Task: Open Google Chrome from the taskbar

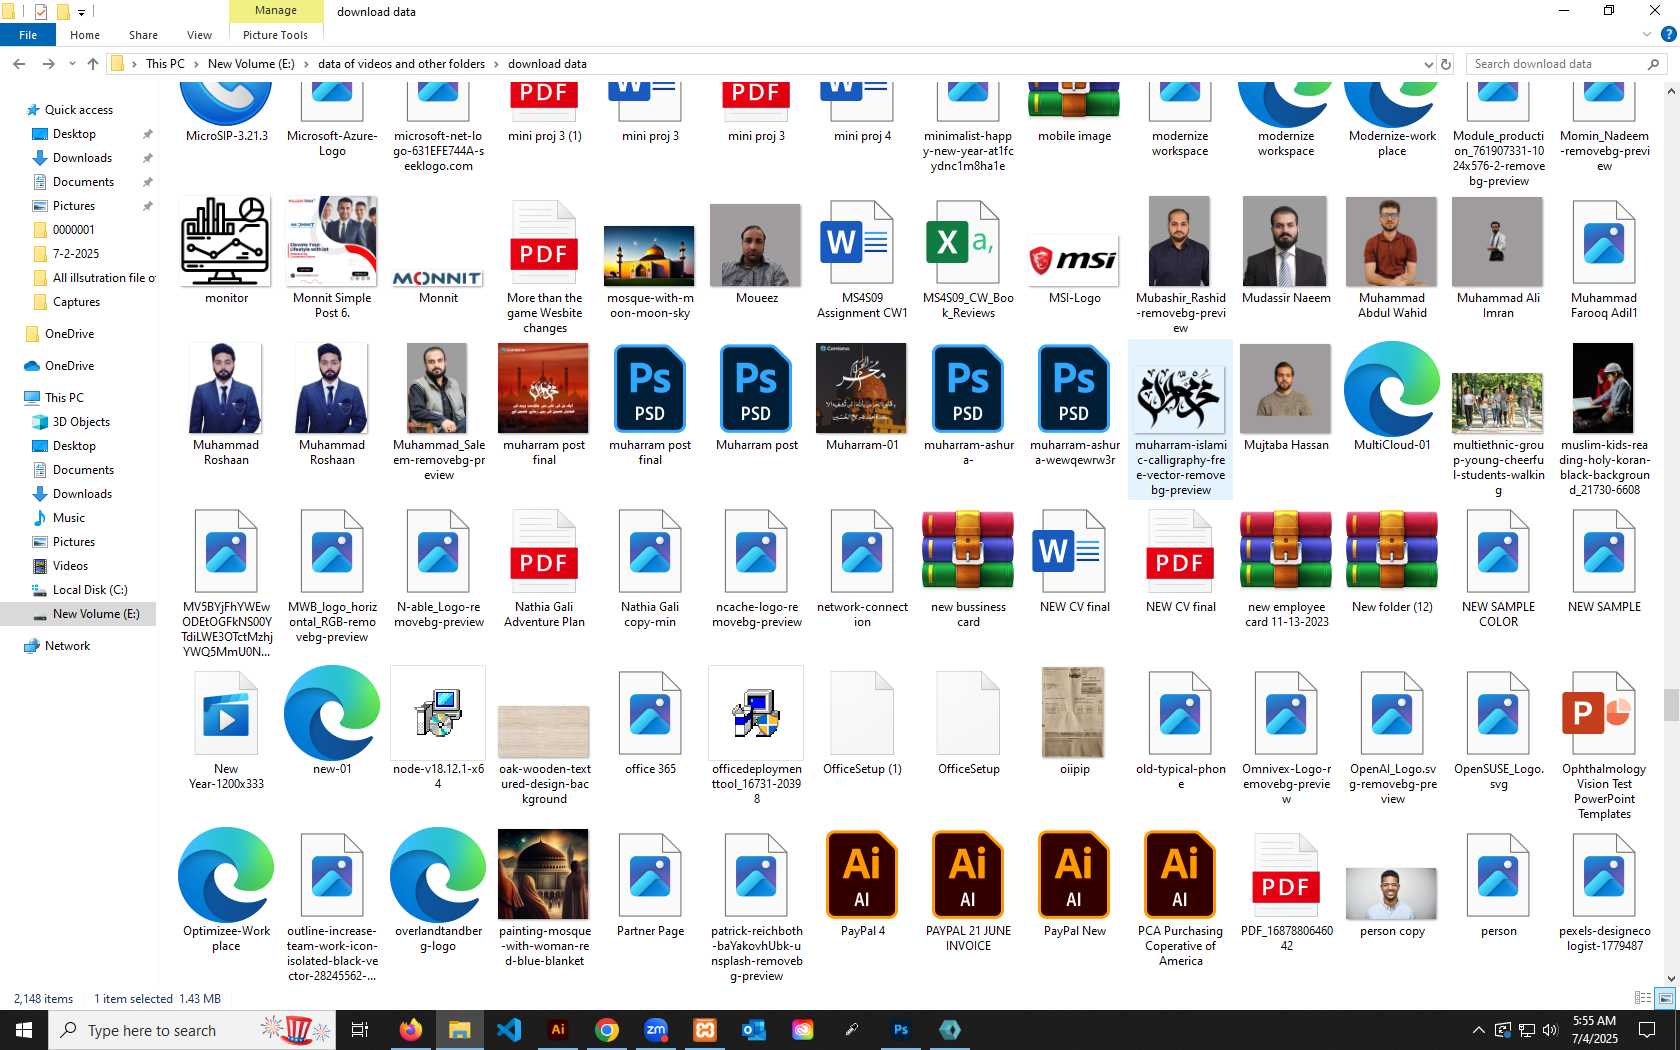Action: click(606, 1030)
